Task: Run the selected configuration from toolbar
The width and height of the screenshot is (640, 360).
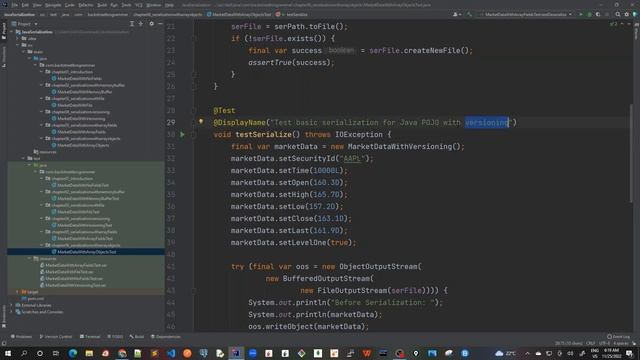Action: [581, 14]
